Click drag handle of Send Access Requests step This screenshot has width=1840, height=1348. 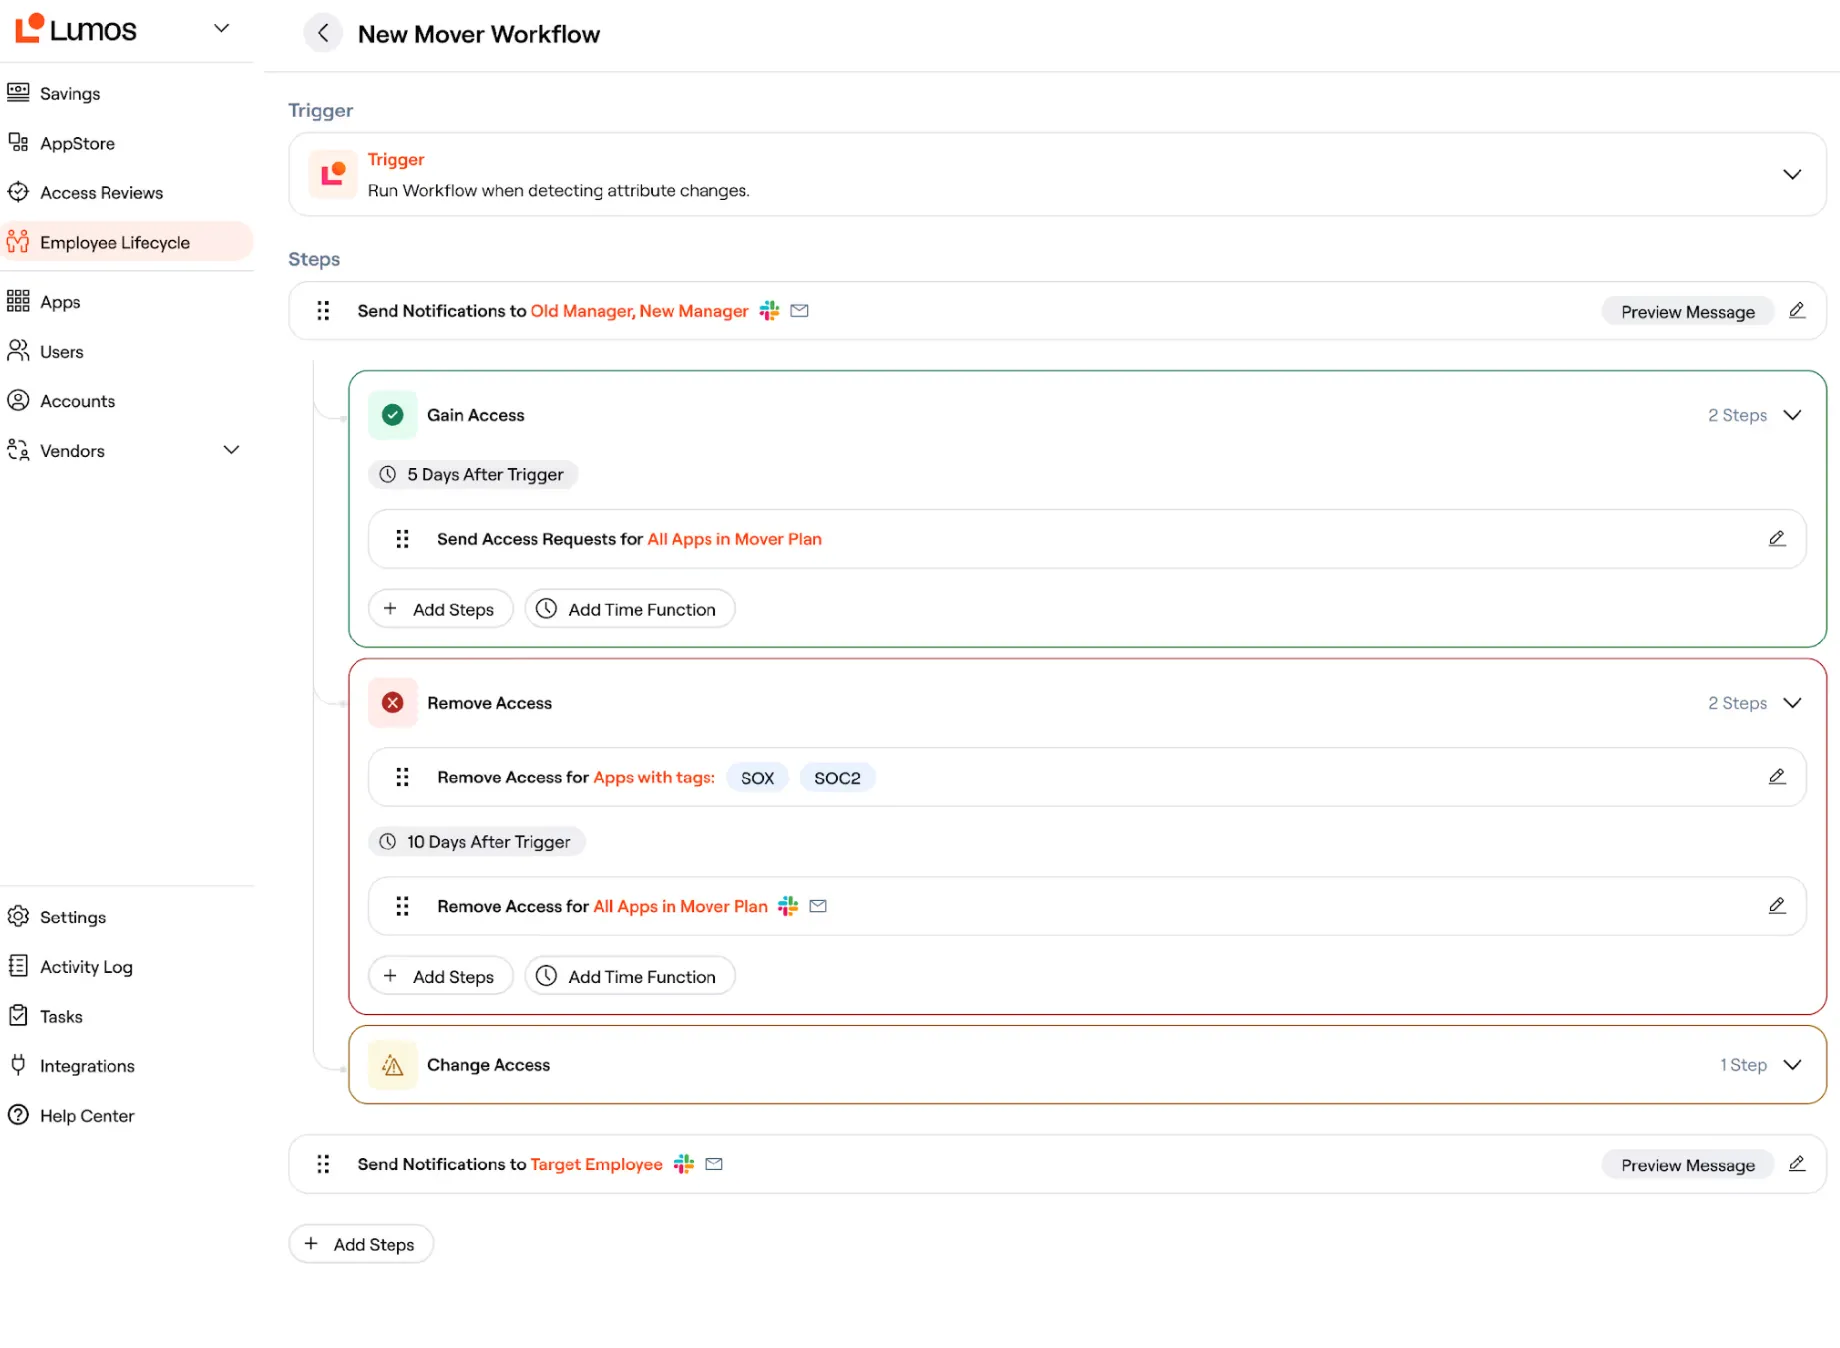click(402, 539)
